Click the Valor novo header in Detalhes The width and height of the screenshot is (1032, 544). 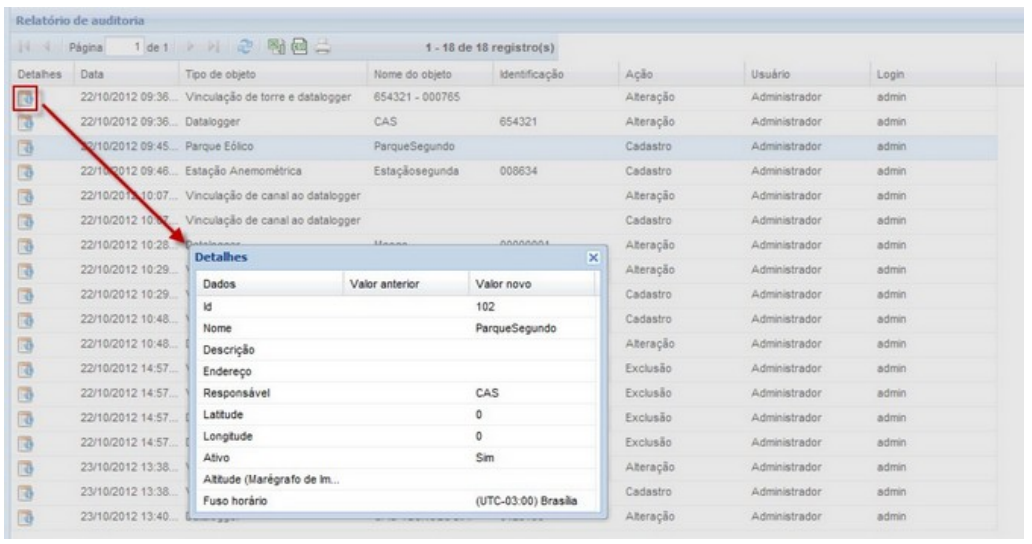tap(505, 284)
